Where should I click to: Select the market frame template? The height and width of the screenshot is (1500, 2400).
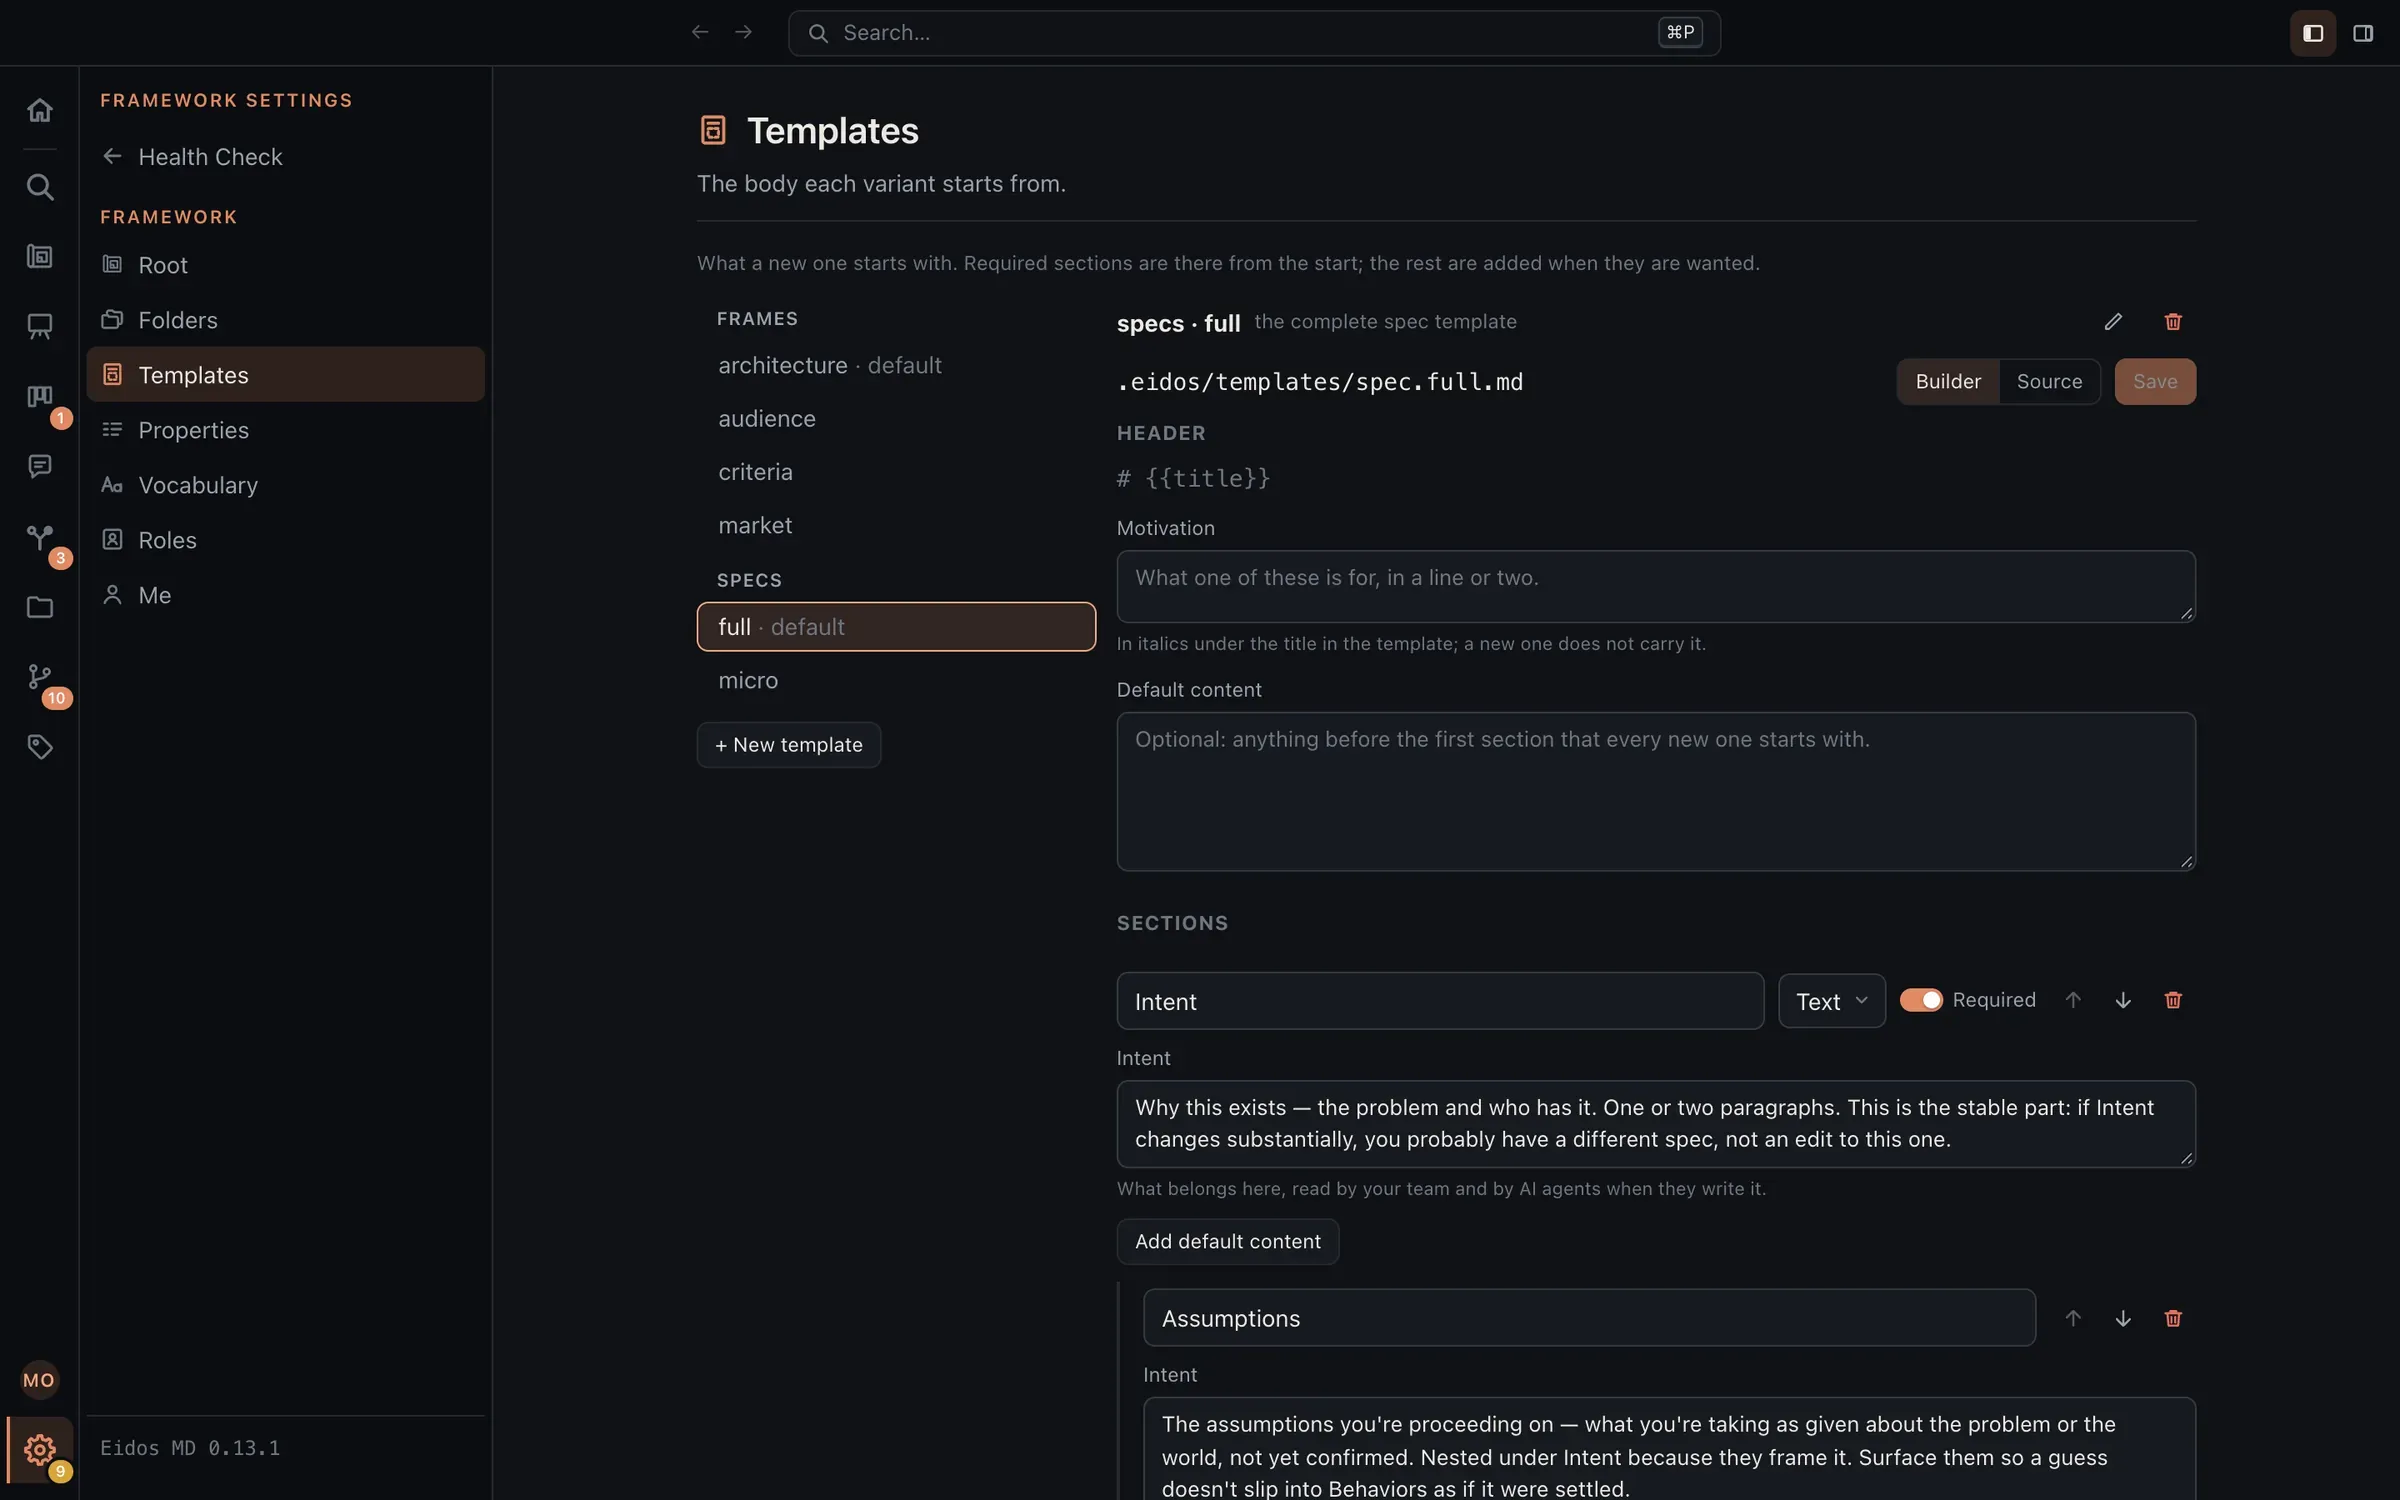(x=896, y=525)
